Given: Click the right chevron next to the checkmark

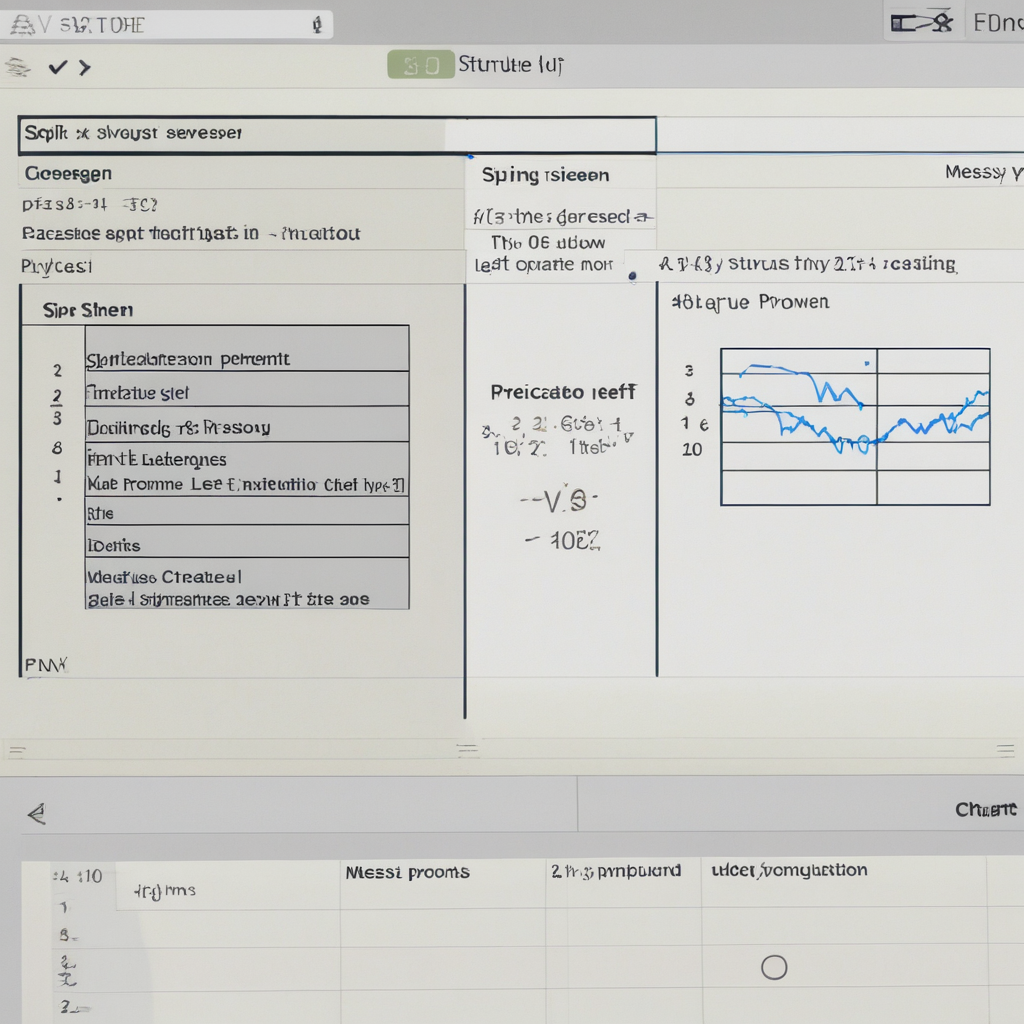Looking at the screenshot, I should [84, 67].
